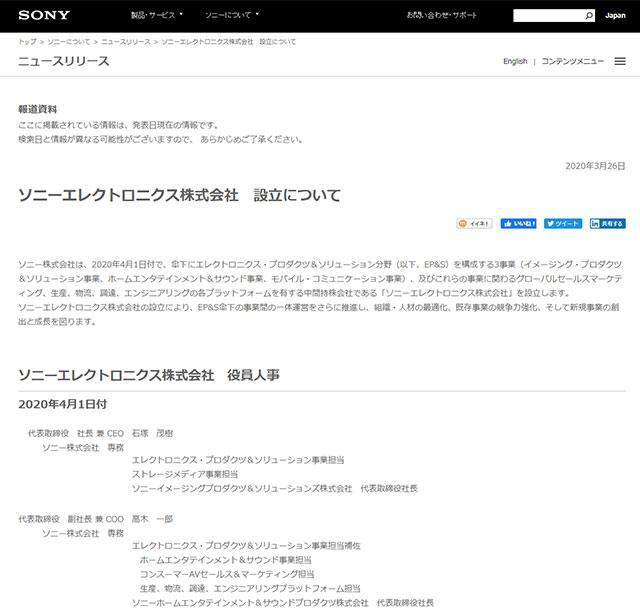Click the search magnifier icon
The image size is (640, 614).
pos(590,16)
